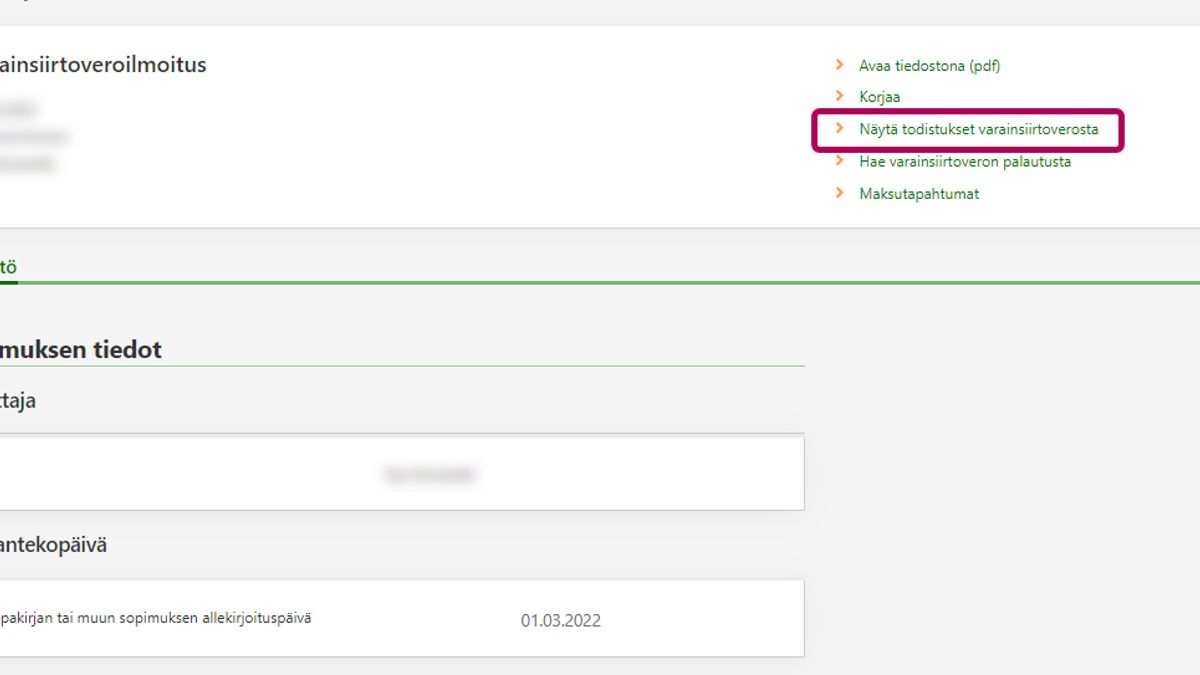
Task: Click the subheading ending in 'ttaja'
Action: 18,401
